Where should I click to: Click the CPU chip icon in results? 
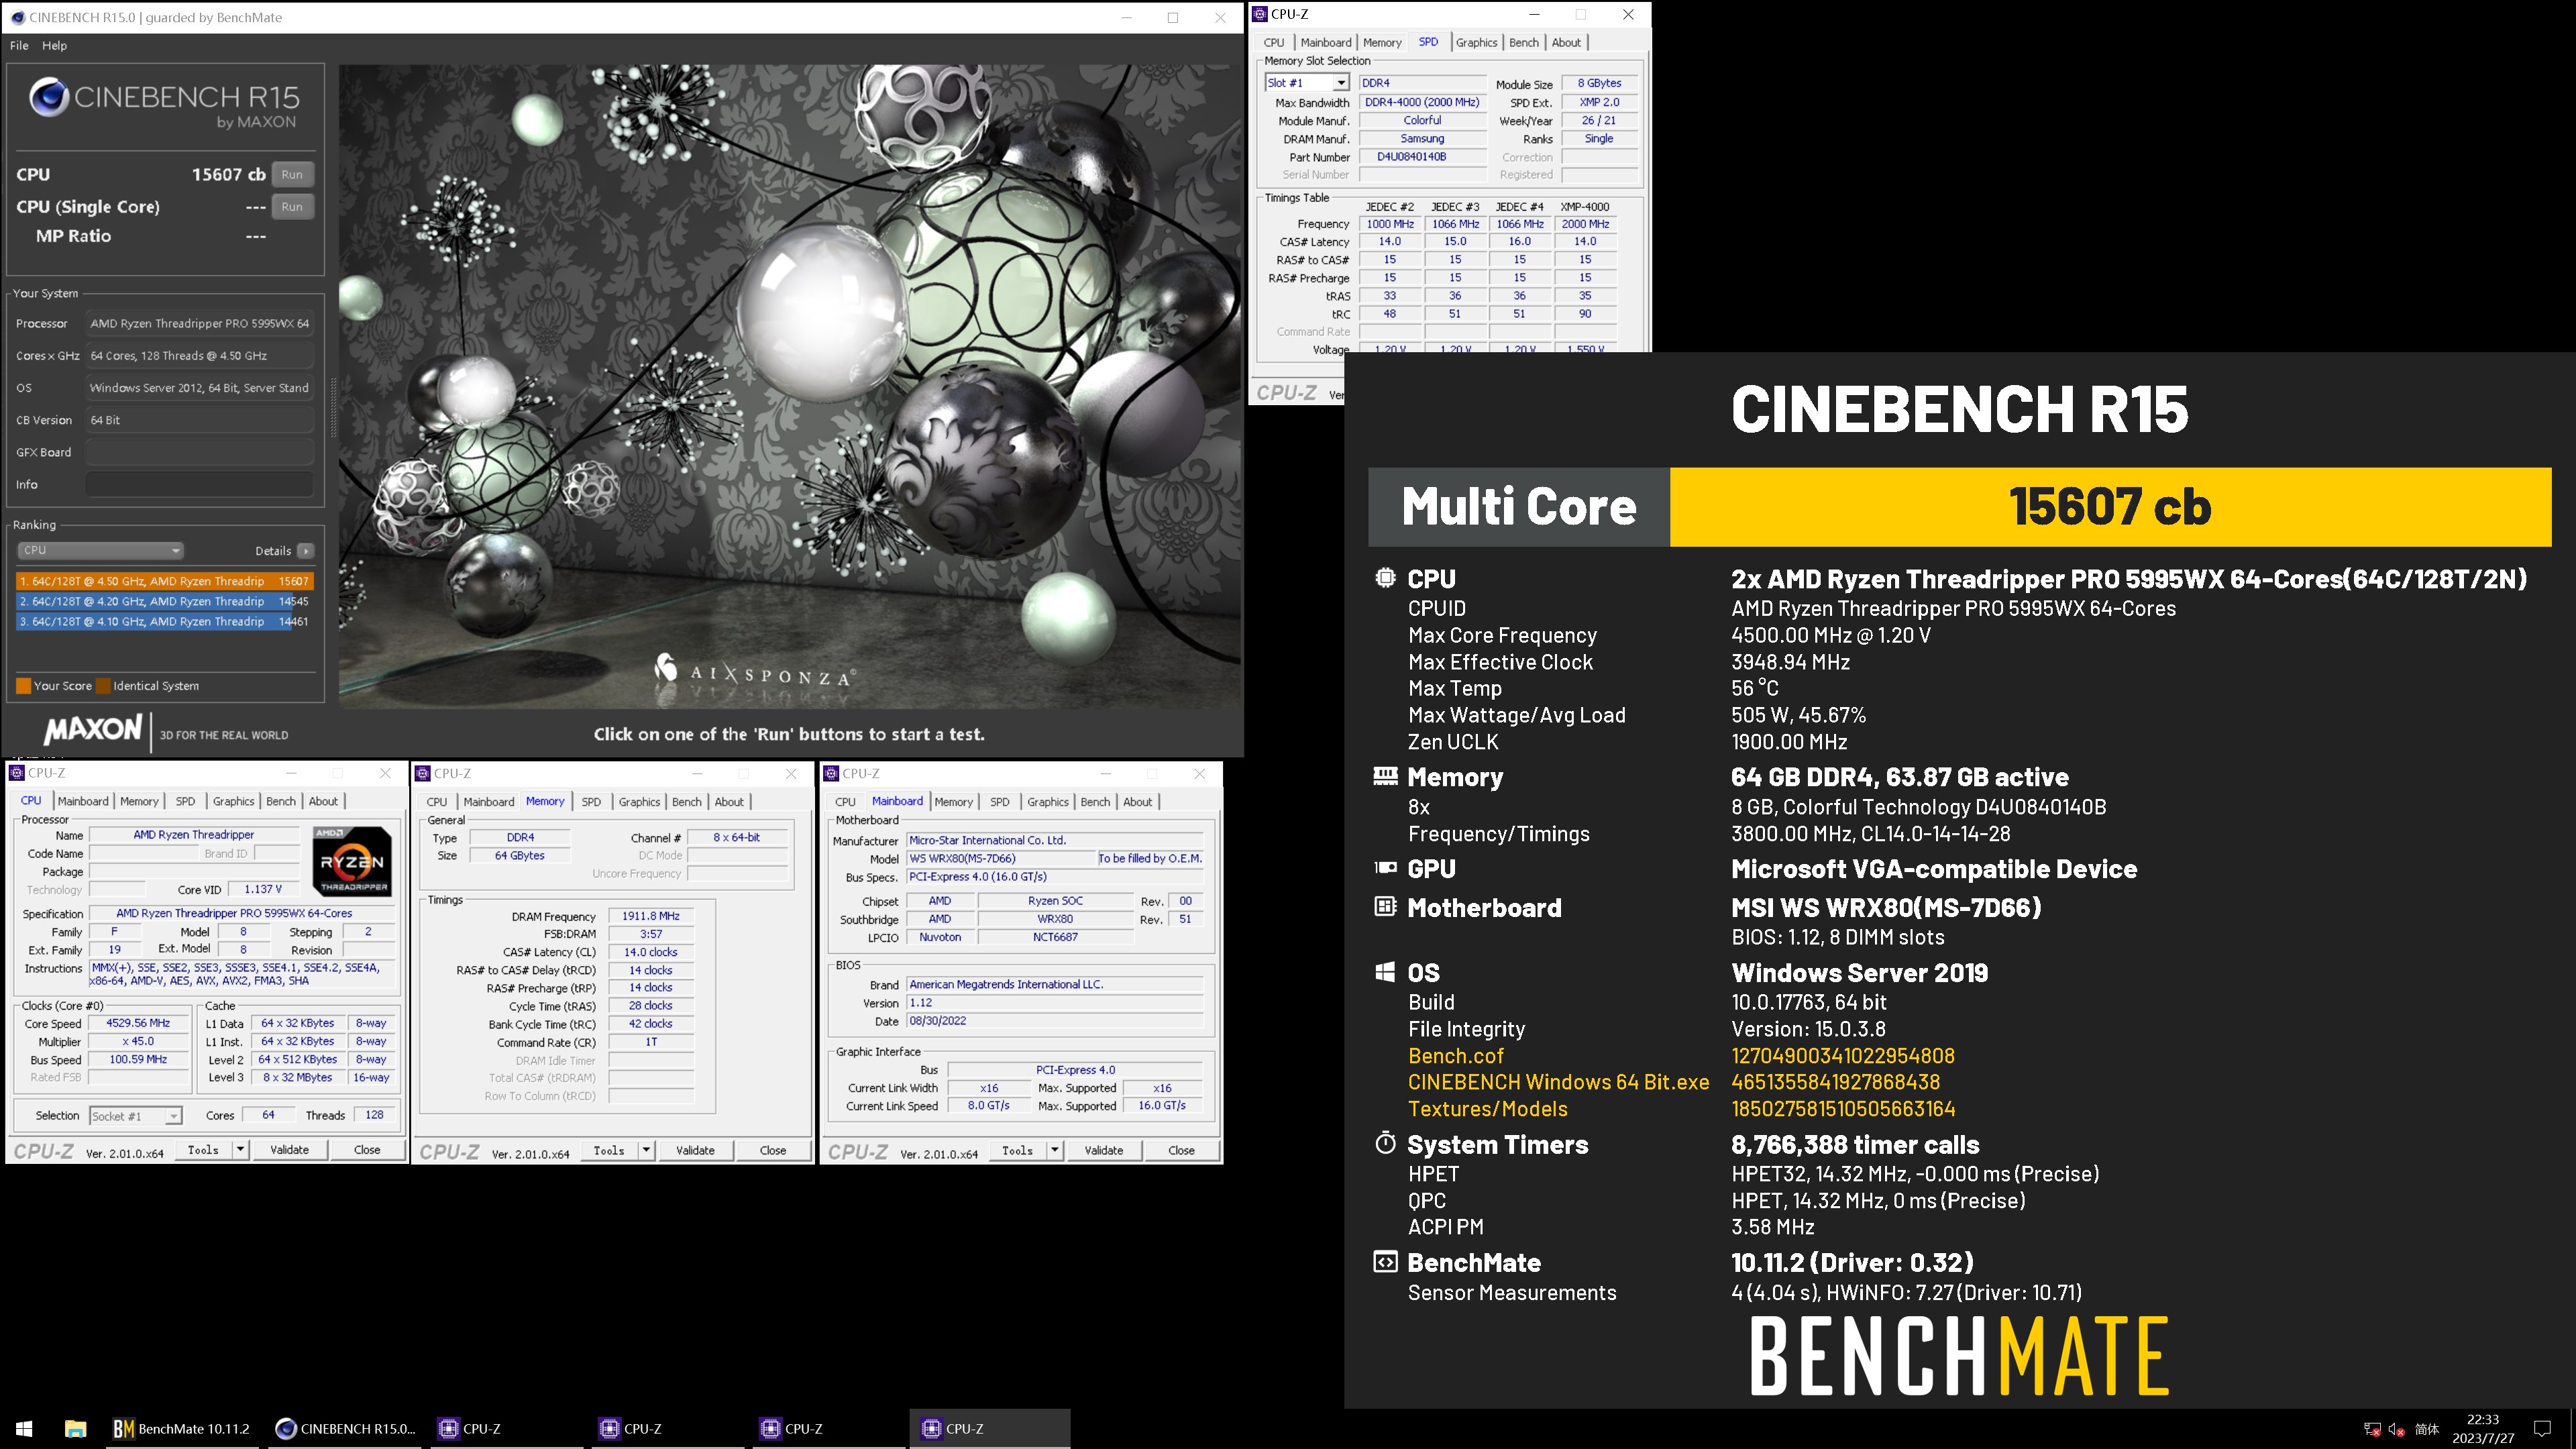[1385, 577]
